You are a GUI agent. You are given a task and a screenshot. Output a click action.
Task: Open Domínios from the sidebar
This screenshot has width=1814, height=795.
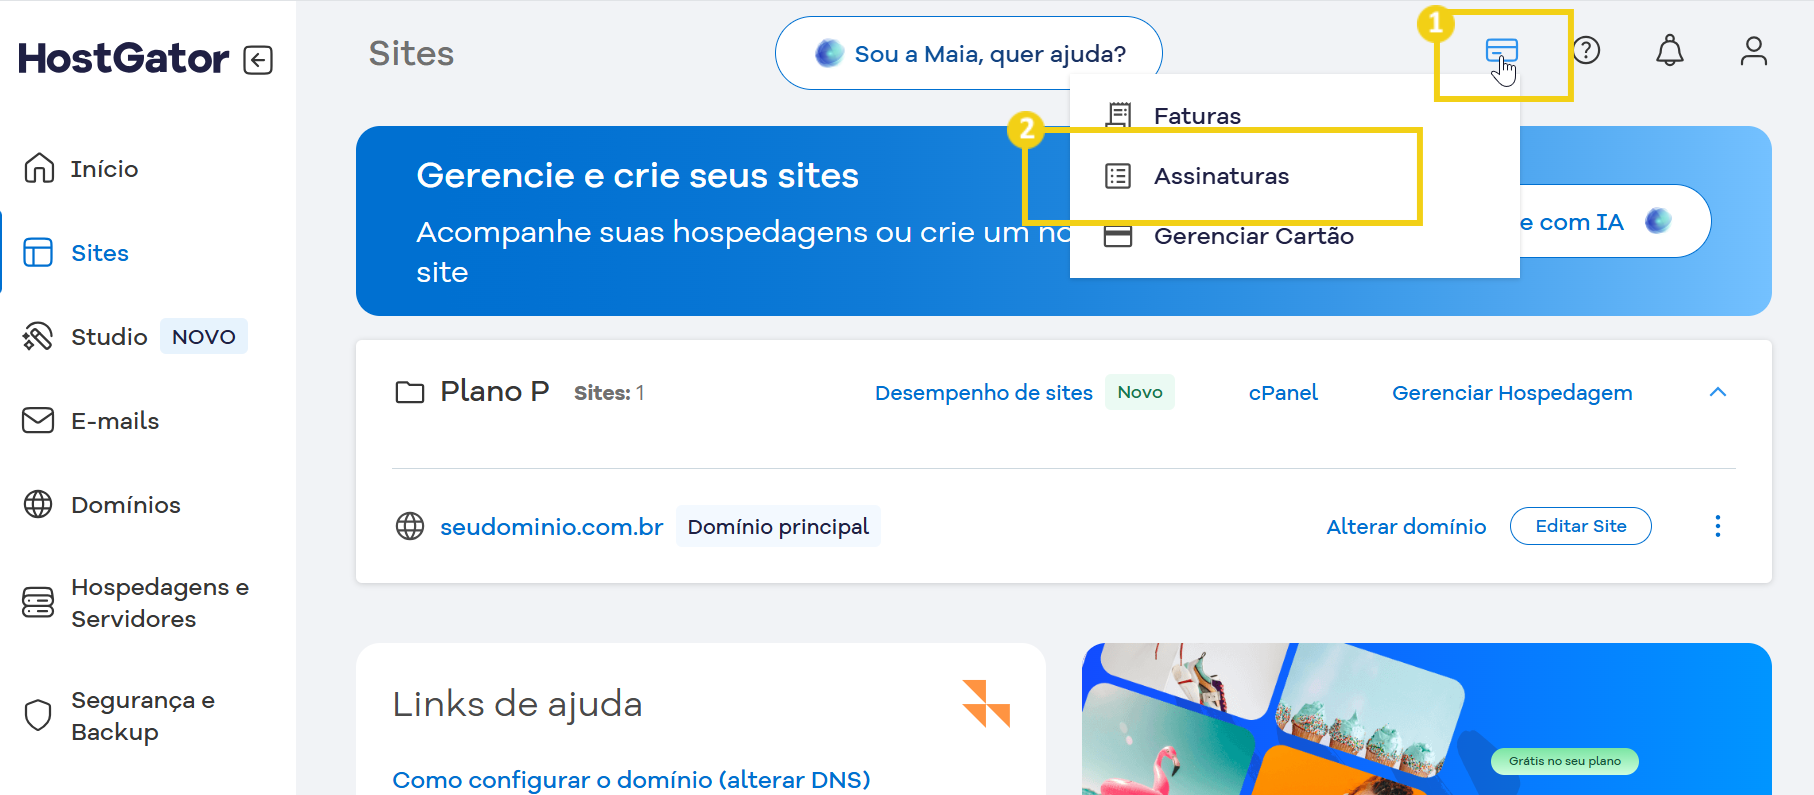[125, 505]
